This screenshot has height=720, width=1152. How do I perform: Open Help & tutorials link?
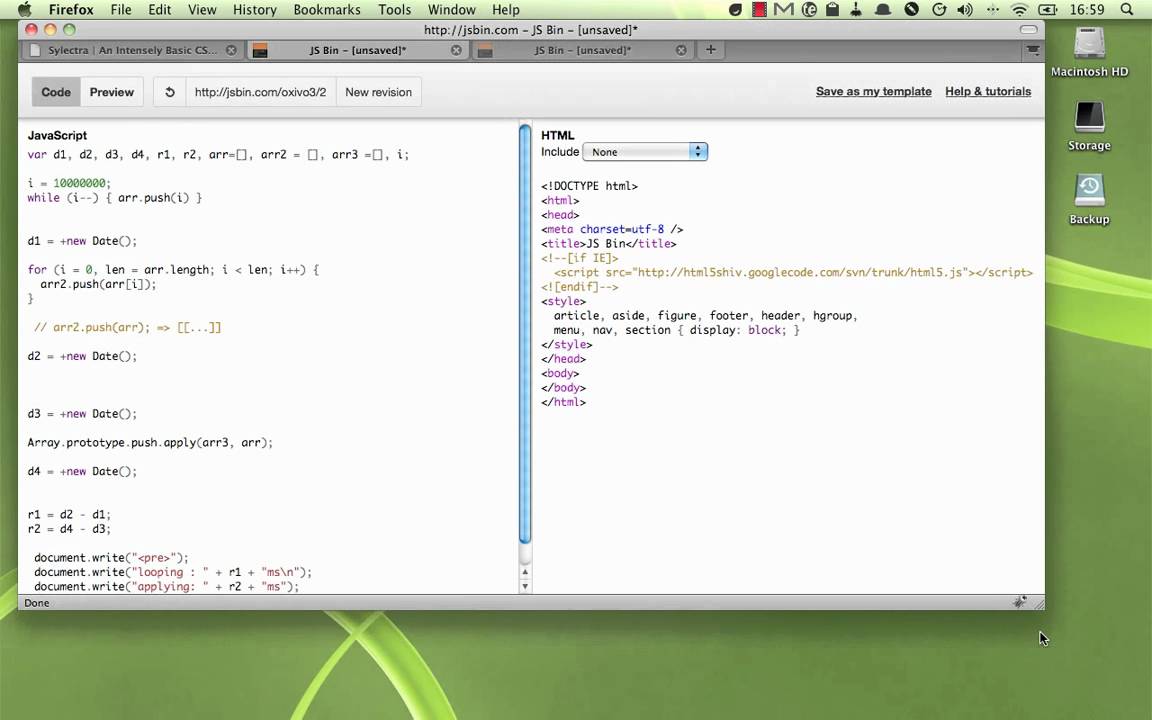(x=988, y=91)
